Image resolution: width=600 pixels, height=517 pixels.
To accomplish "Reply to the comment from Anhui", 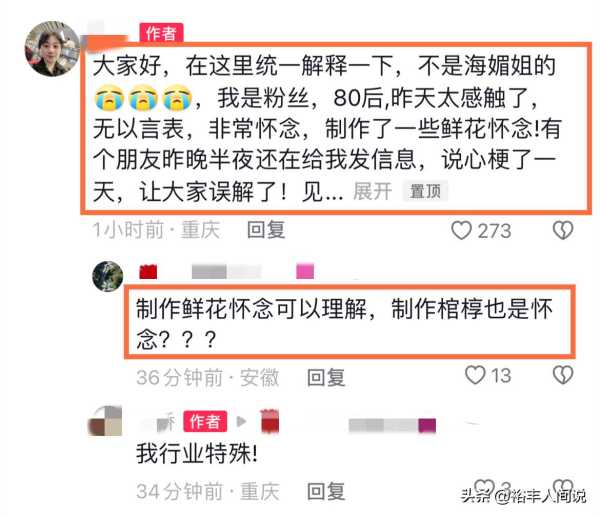I will pos(326,378).
